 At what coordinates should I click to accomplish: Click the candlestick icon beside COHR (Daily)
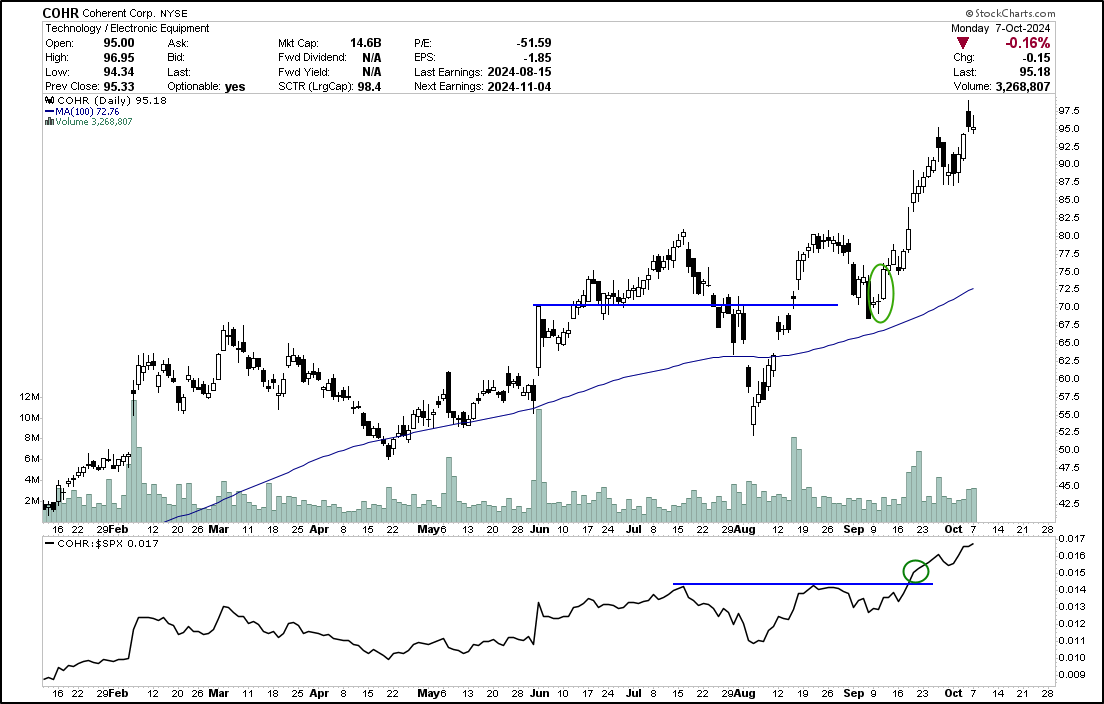tap(50, 101)
